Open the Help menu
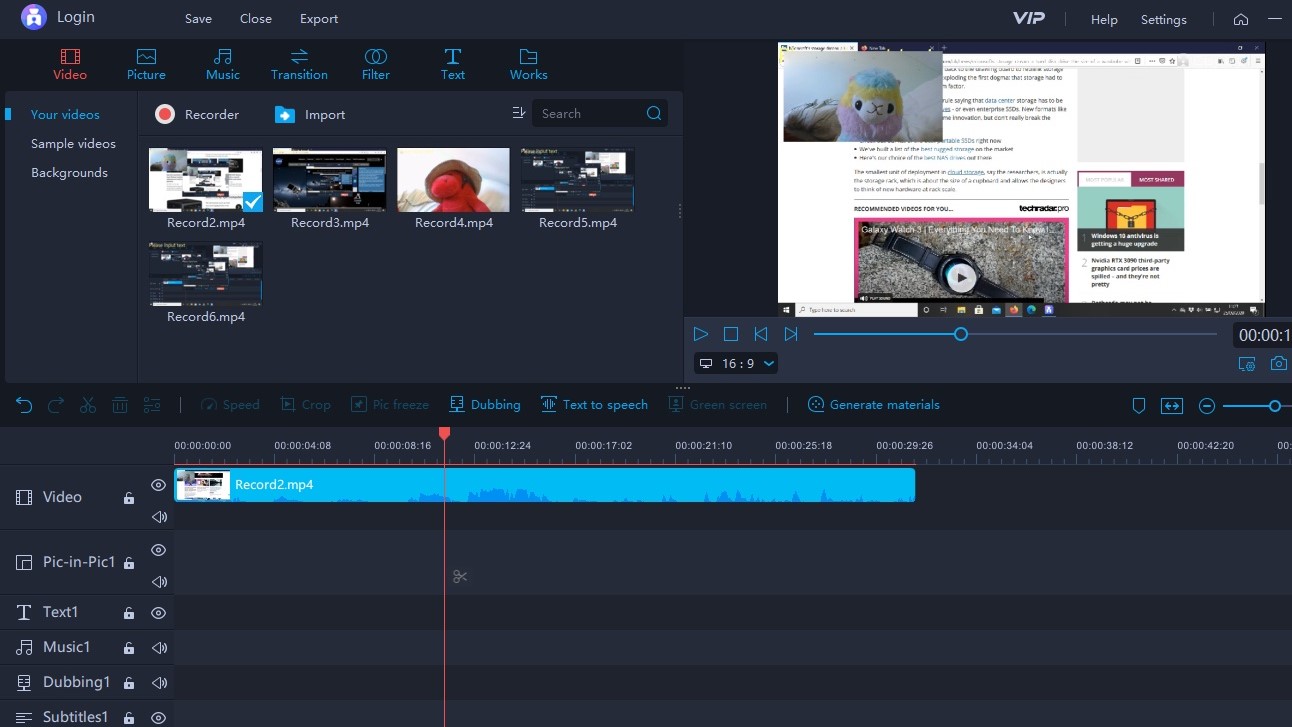This screenshot has height=727, width=1292. click(x=1104, y=19)
